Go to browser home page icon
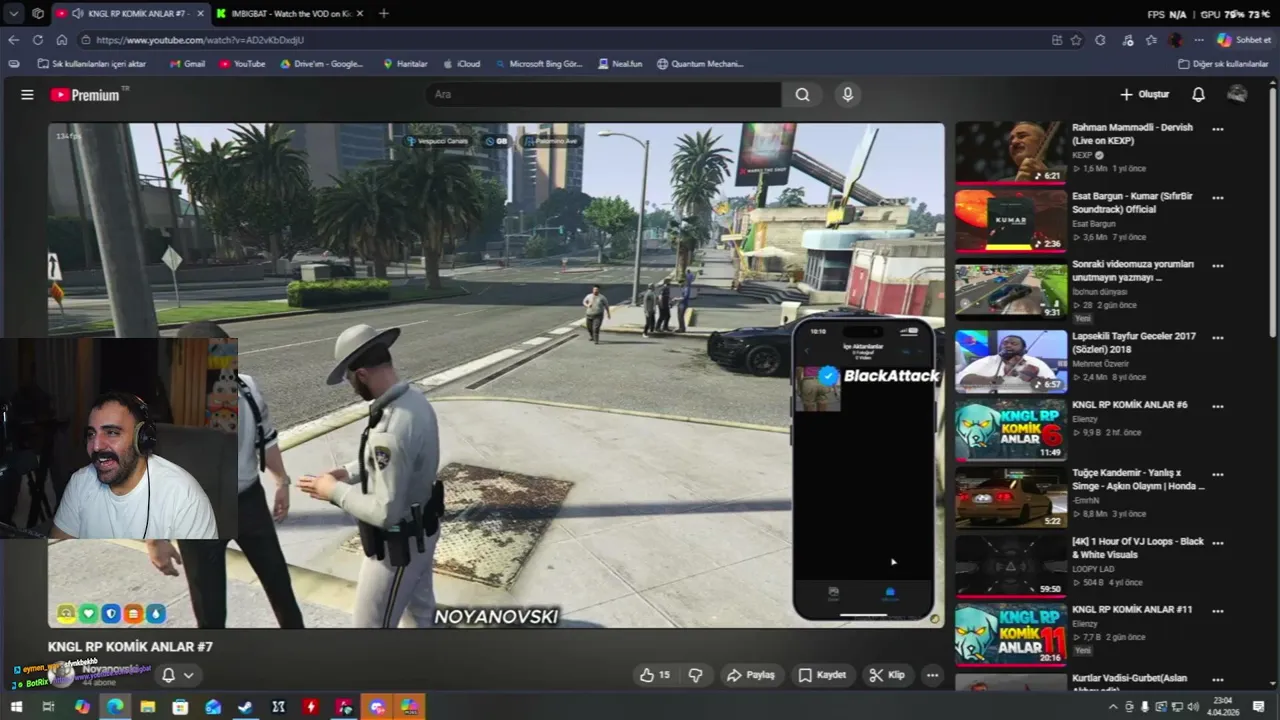1280x720 pixels. [x=62, y=40]
